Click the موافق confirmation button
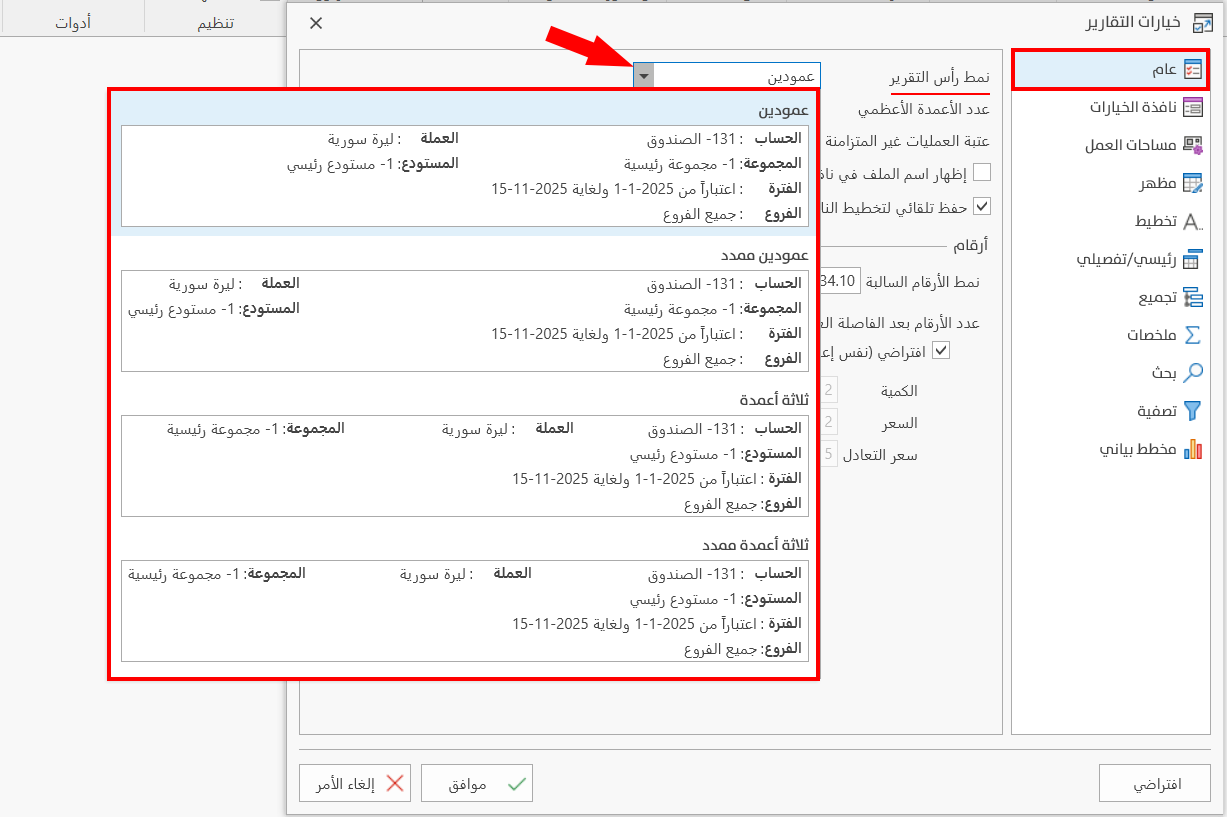This screenshot has height=817, width=1227. pyautogui.click(x=477, y=783)
